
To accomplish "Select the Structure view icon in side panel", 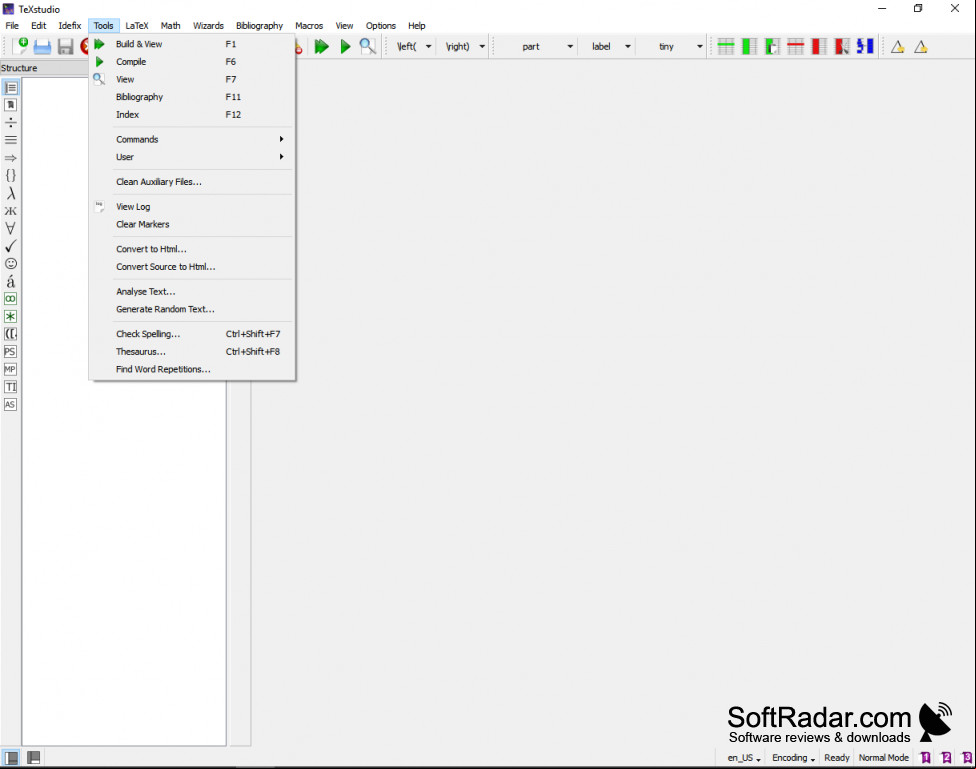I will point(11,88).
